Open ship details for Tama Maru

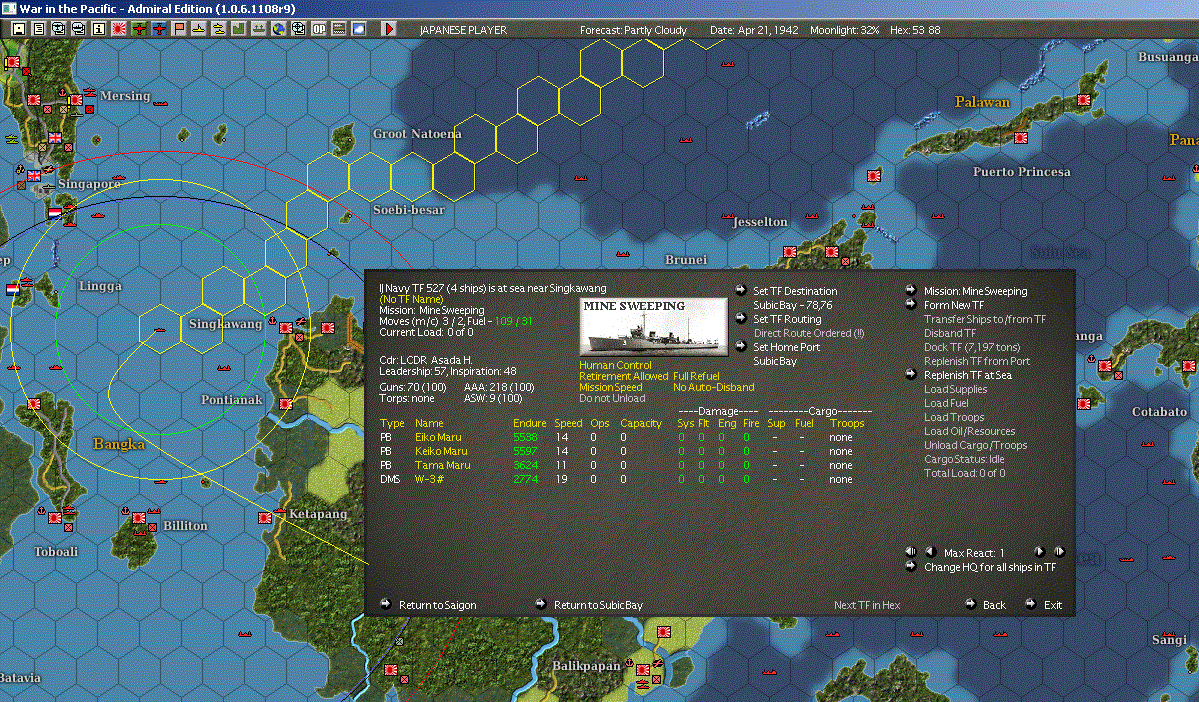click(443, 465)
